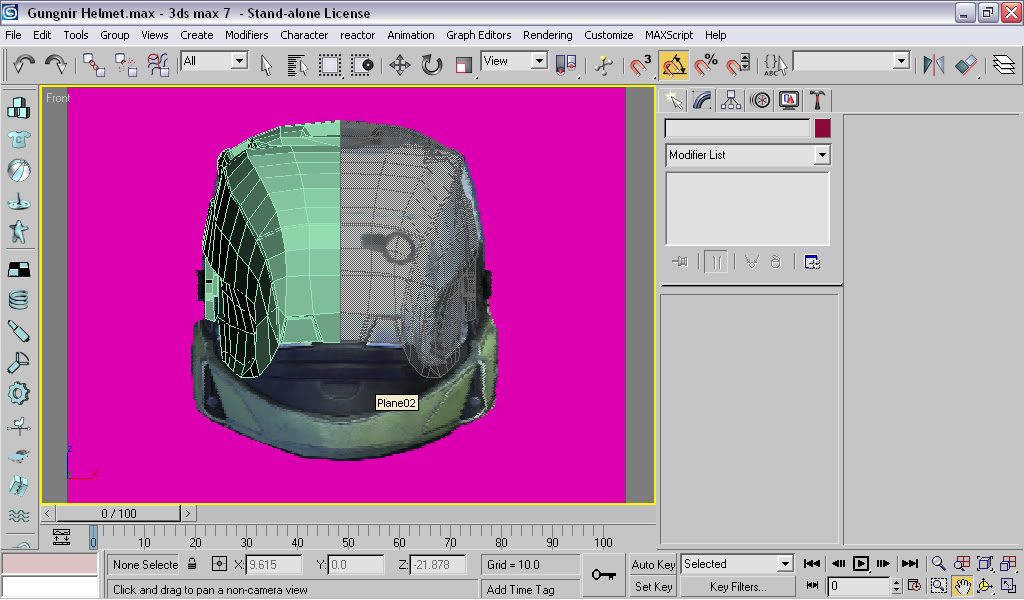
Task: Open the Modifiers menu
Action: click(x=246, y=35)
